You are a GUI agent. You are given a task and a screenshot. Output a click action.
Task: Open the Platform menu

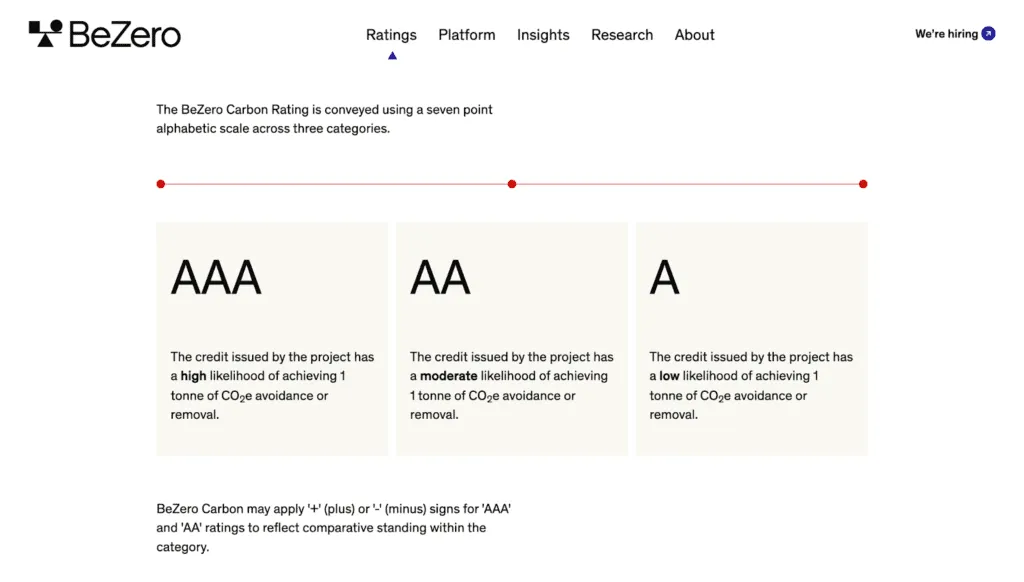[x=467, y=35]
